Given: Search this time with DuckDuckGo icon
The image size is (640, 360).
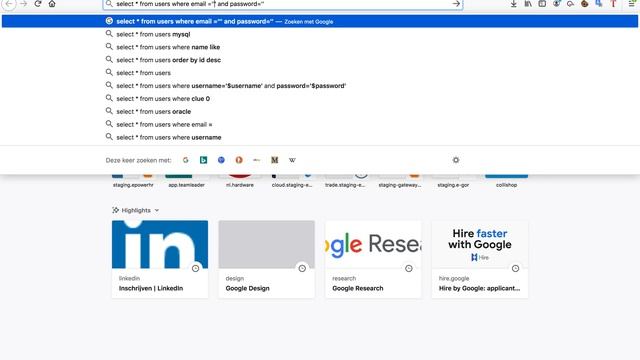Looking at the screenshot, I should (x=239, y=160).
